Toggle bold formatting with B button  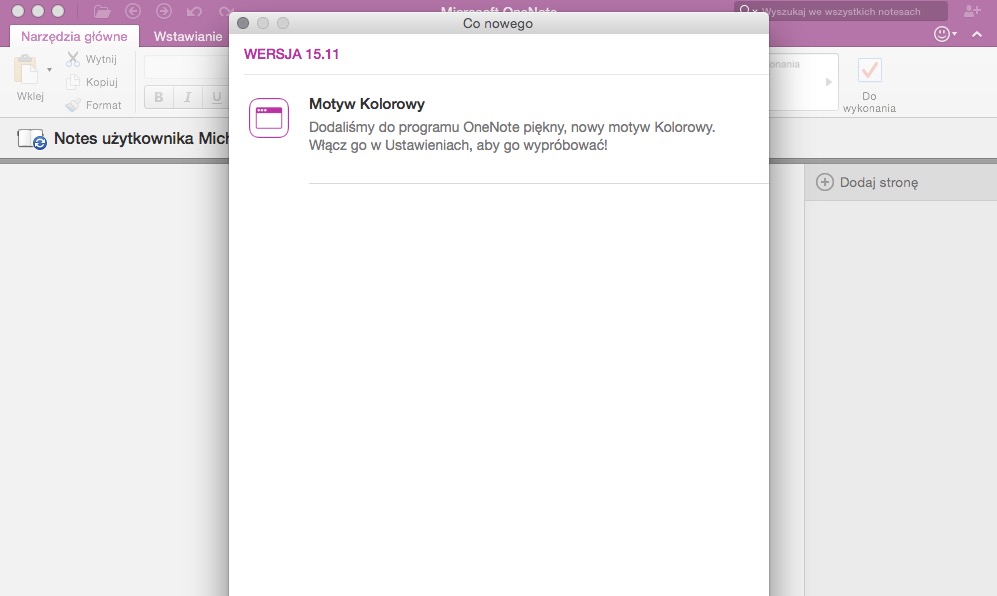pos(159,97)
